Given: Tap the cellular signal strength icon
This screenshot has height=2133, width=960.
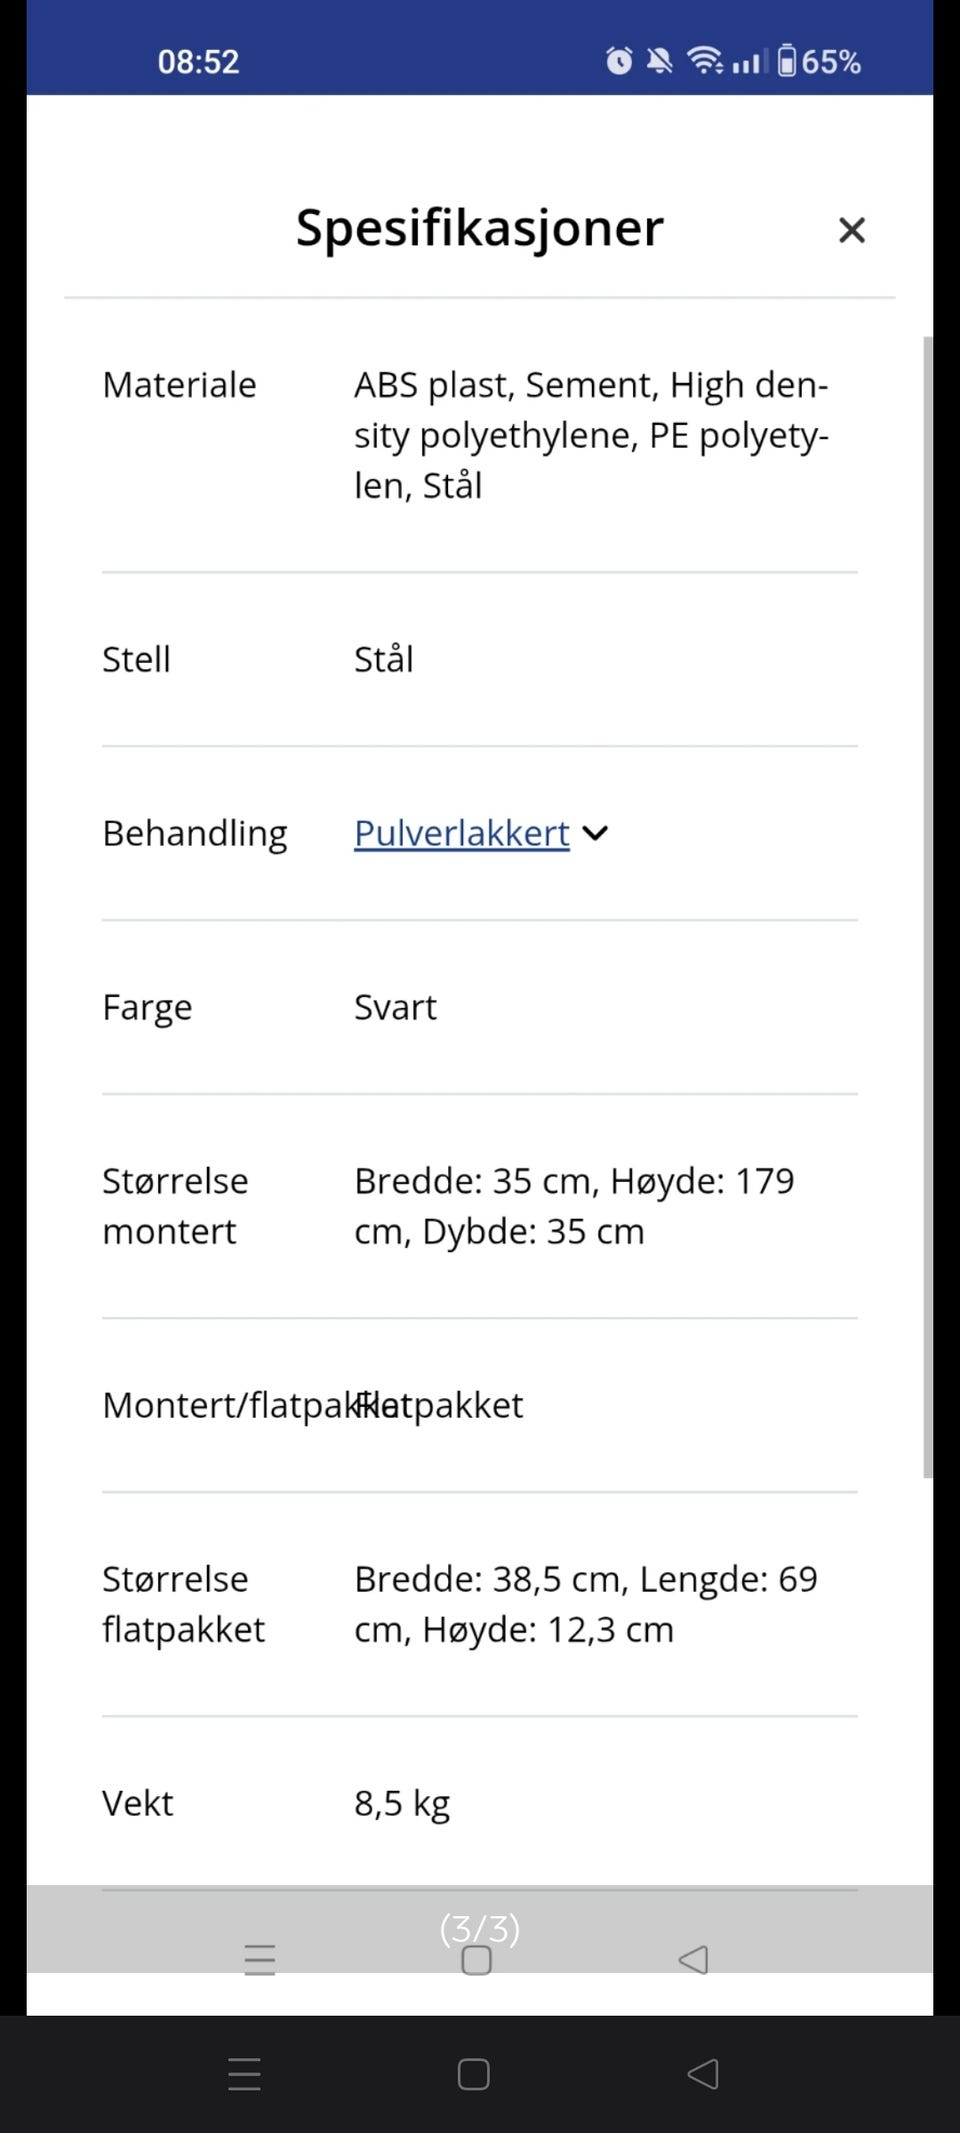Looking at the screenshot, I should pos(749,61).
